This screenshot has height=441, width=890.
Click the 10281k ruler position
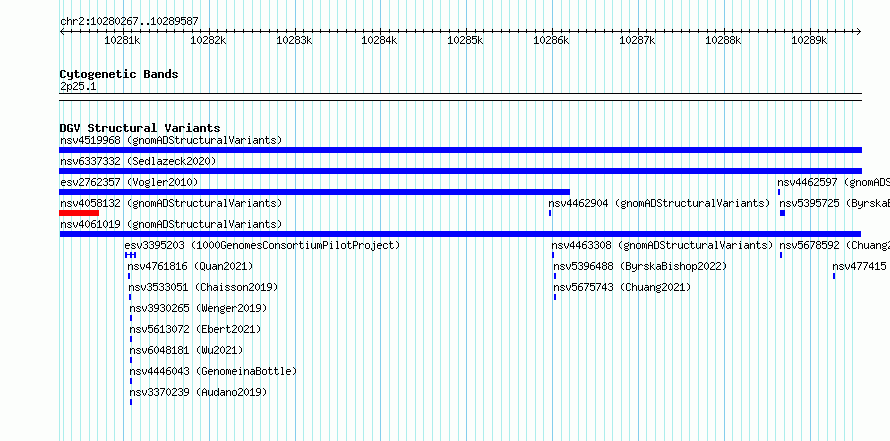(123, 40)
